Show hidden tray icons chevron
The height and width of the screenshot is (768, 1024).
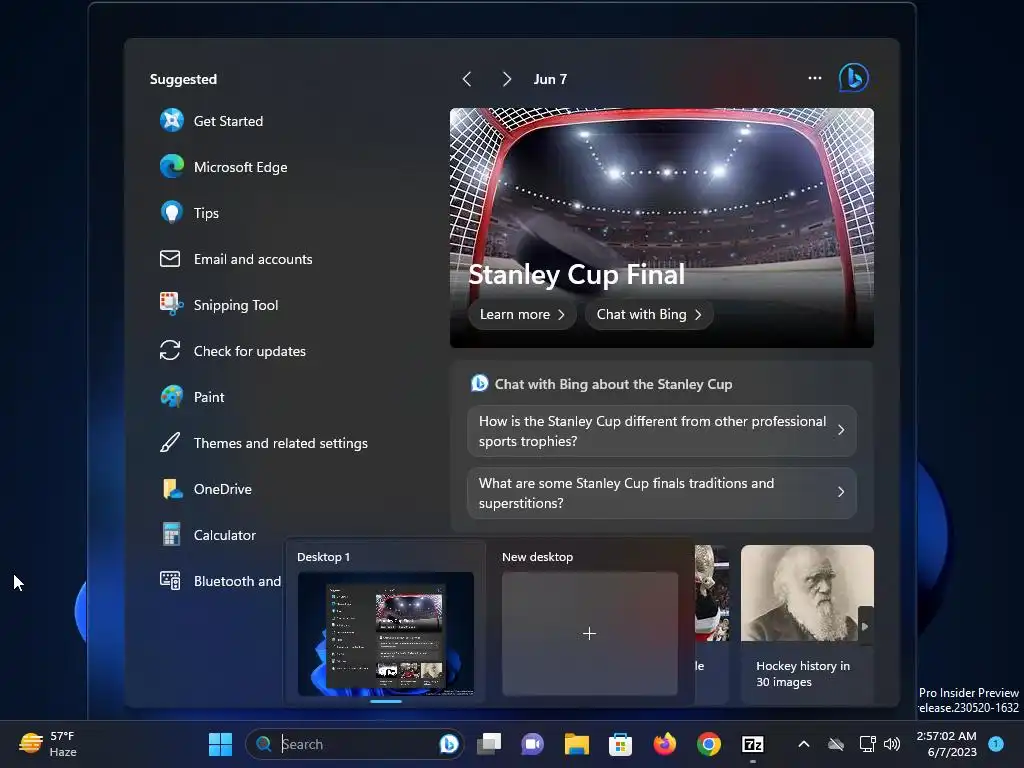[804, 744]
